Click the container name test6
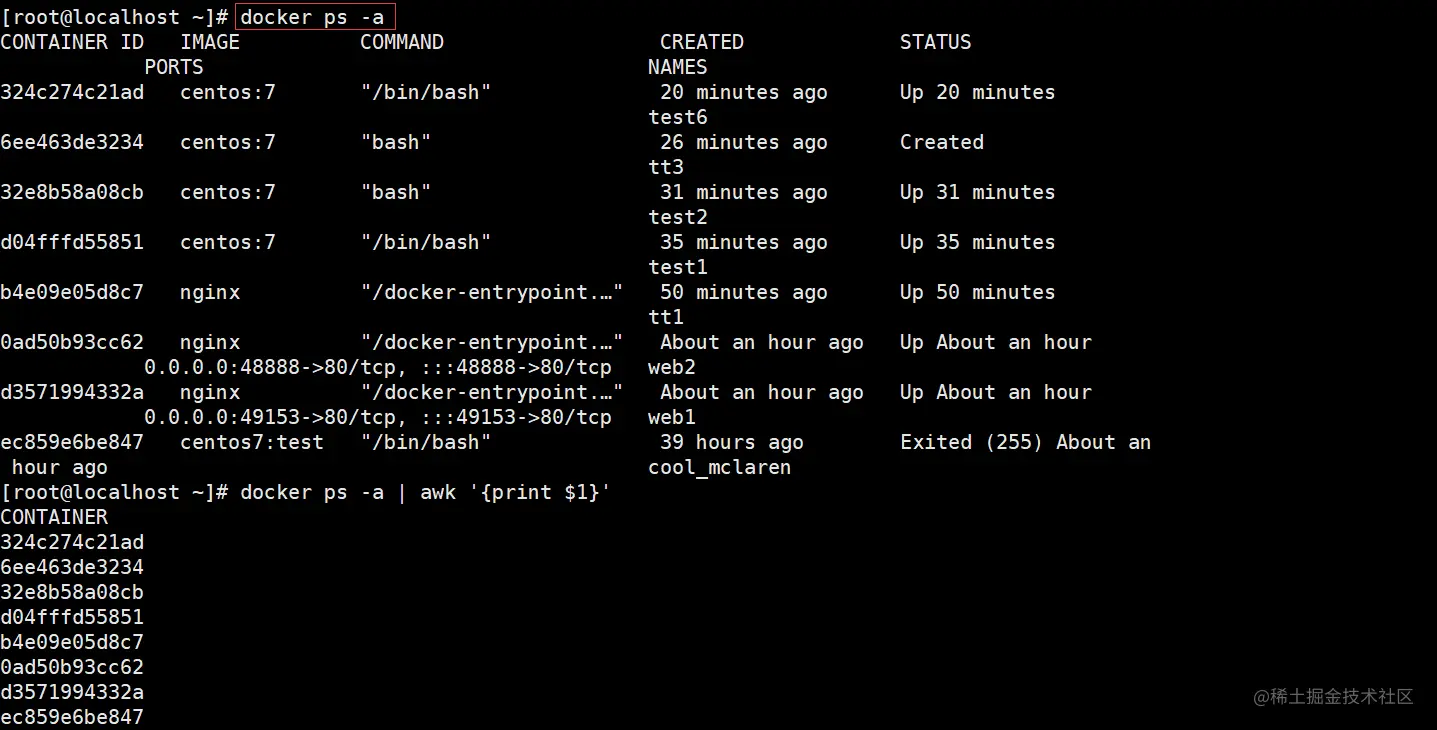This screenshot has height=730, width=1437. [678, 117]
